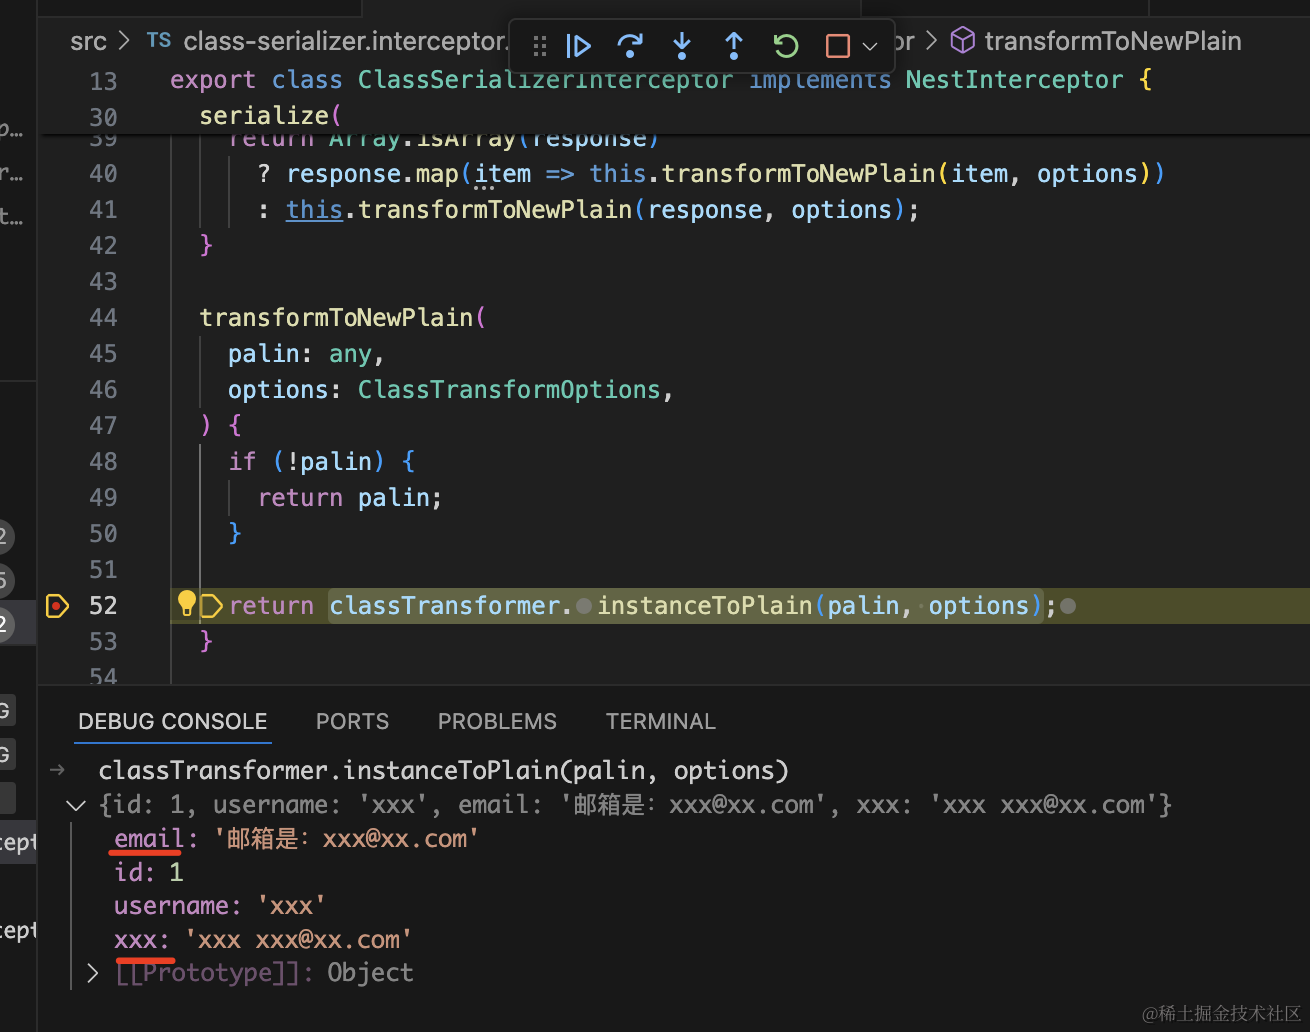Open the lightbulb code actions on line 52
This screenshot has height=1032, width=1310.
[x=186, y=603]
